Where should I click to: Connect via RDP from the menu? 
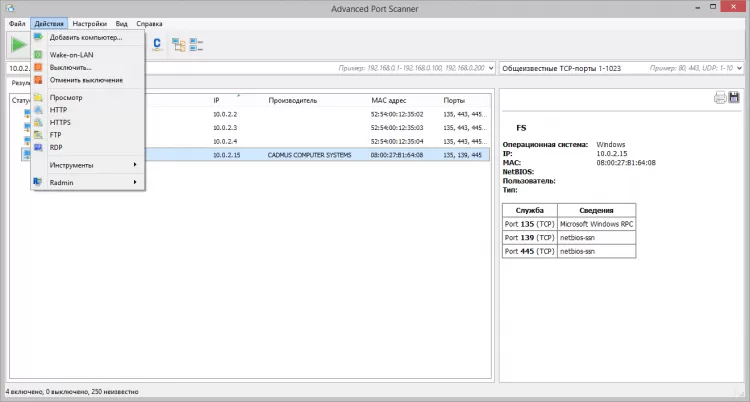(57, 147)
